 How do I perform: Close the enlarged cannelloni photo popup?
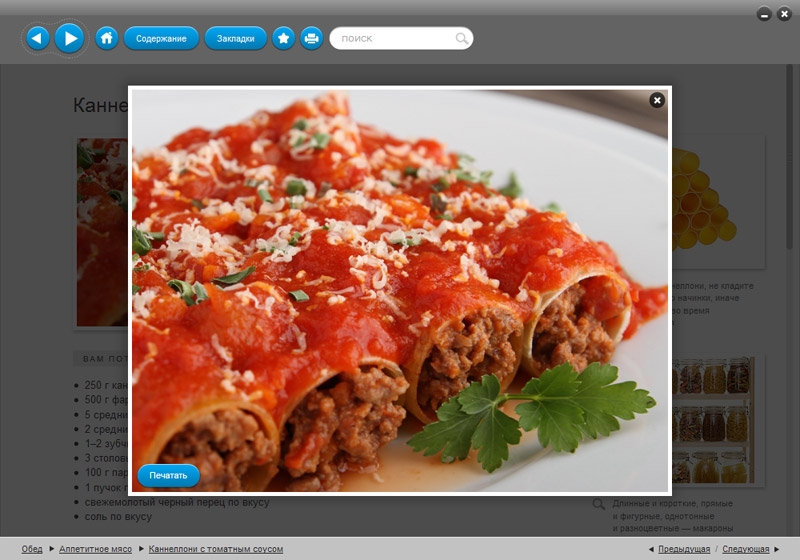(657, 100)
